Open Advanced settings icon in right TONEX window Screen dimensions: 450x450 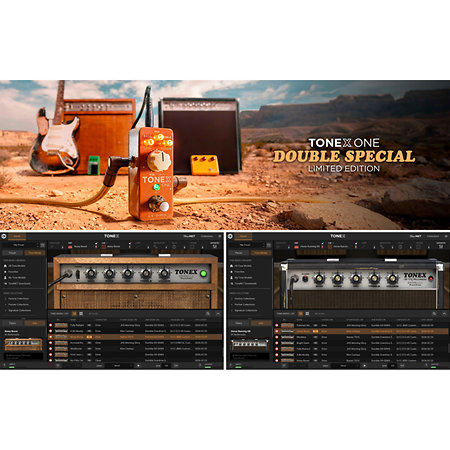click(x=441, y=245)
